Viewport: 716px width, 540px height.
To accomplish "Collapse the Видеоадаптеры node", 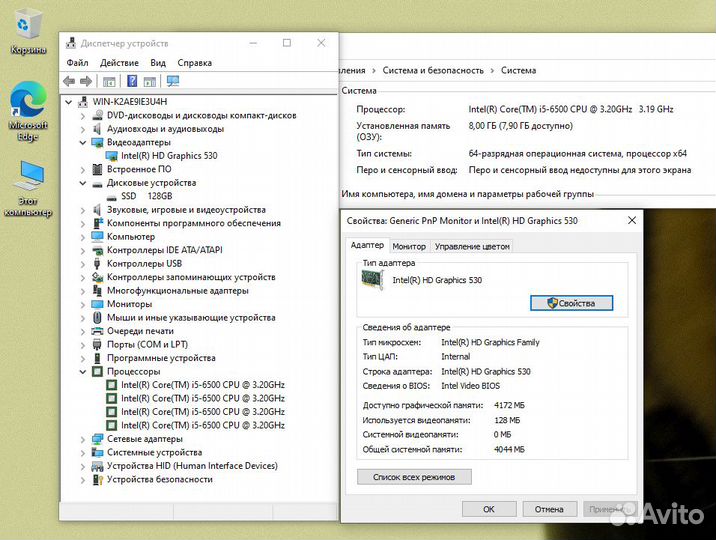I will [83, 142].
